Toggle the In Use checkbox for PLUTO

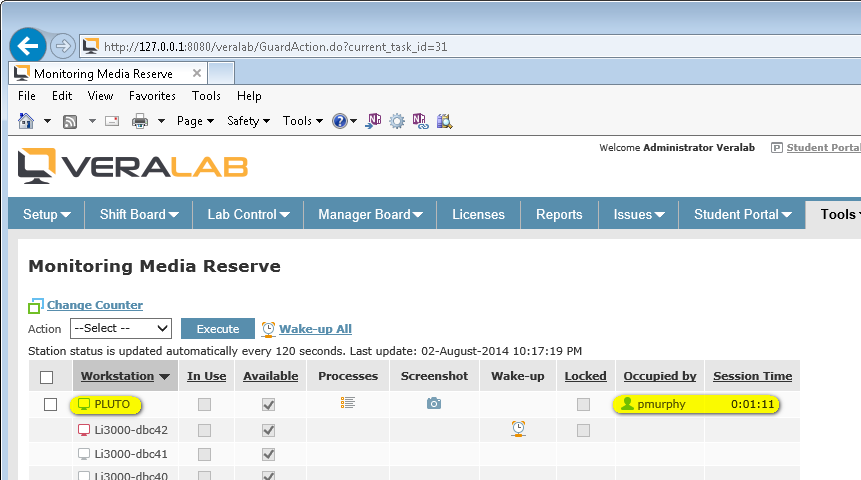tap(204, 405)
